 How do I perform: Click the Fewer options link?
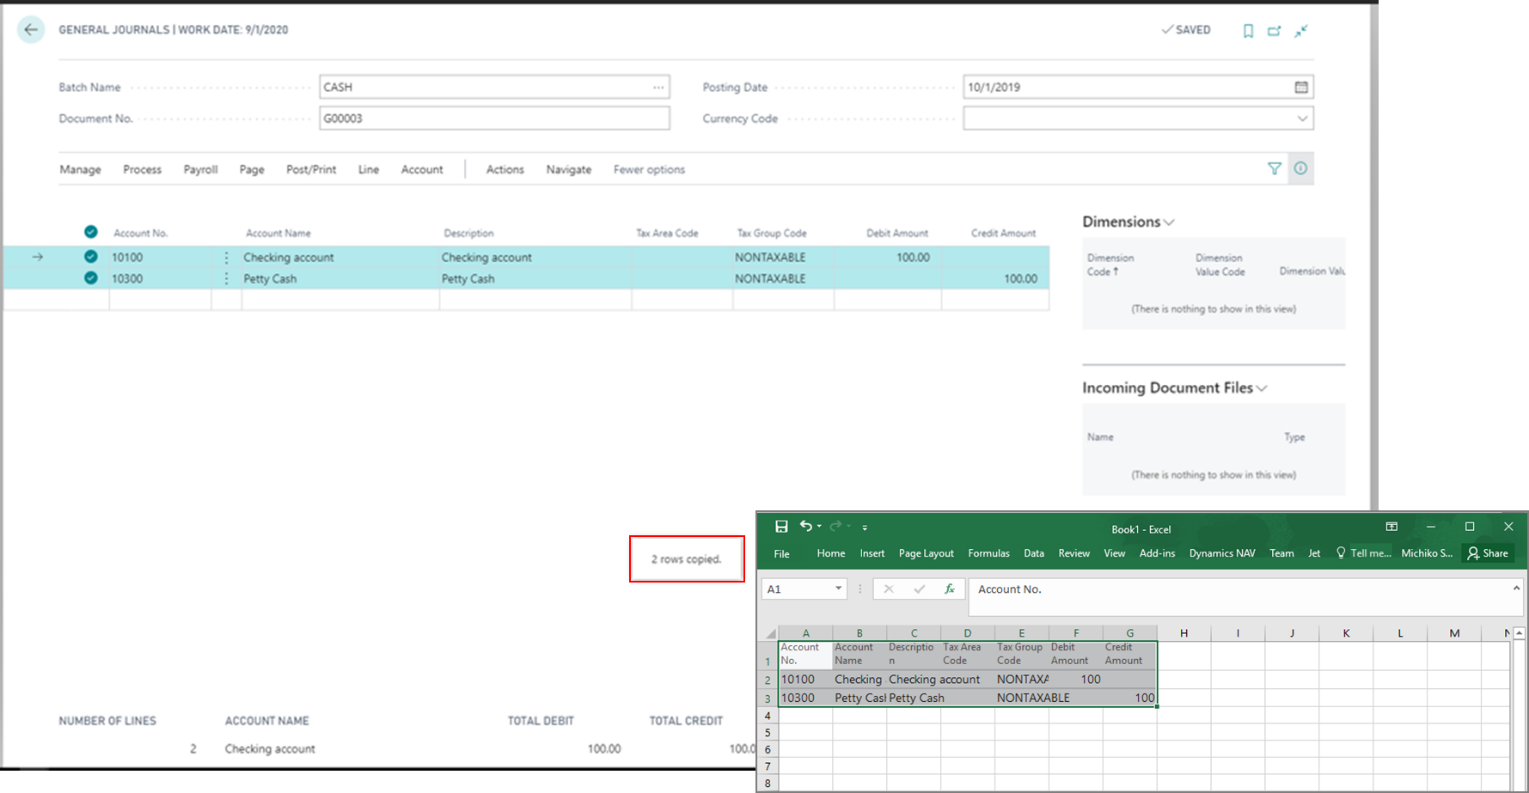(649, 170)
